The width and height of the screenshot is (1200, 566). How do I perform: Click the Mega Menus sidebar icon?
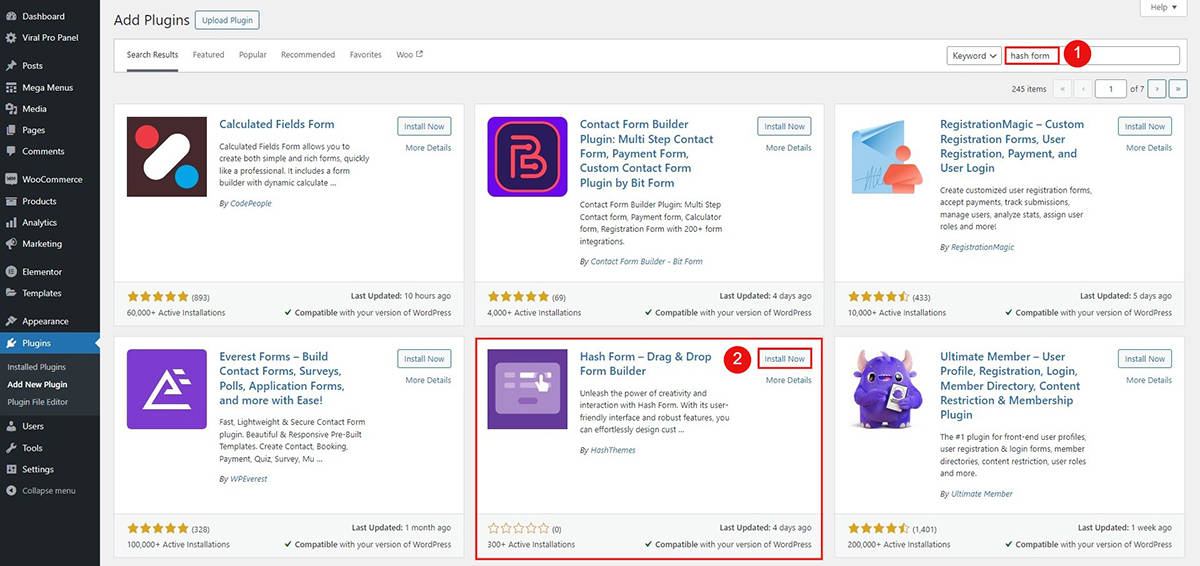pyautogui.click(x=10, y=88)
